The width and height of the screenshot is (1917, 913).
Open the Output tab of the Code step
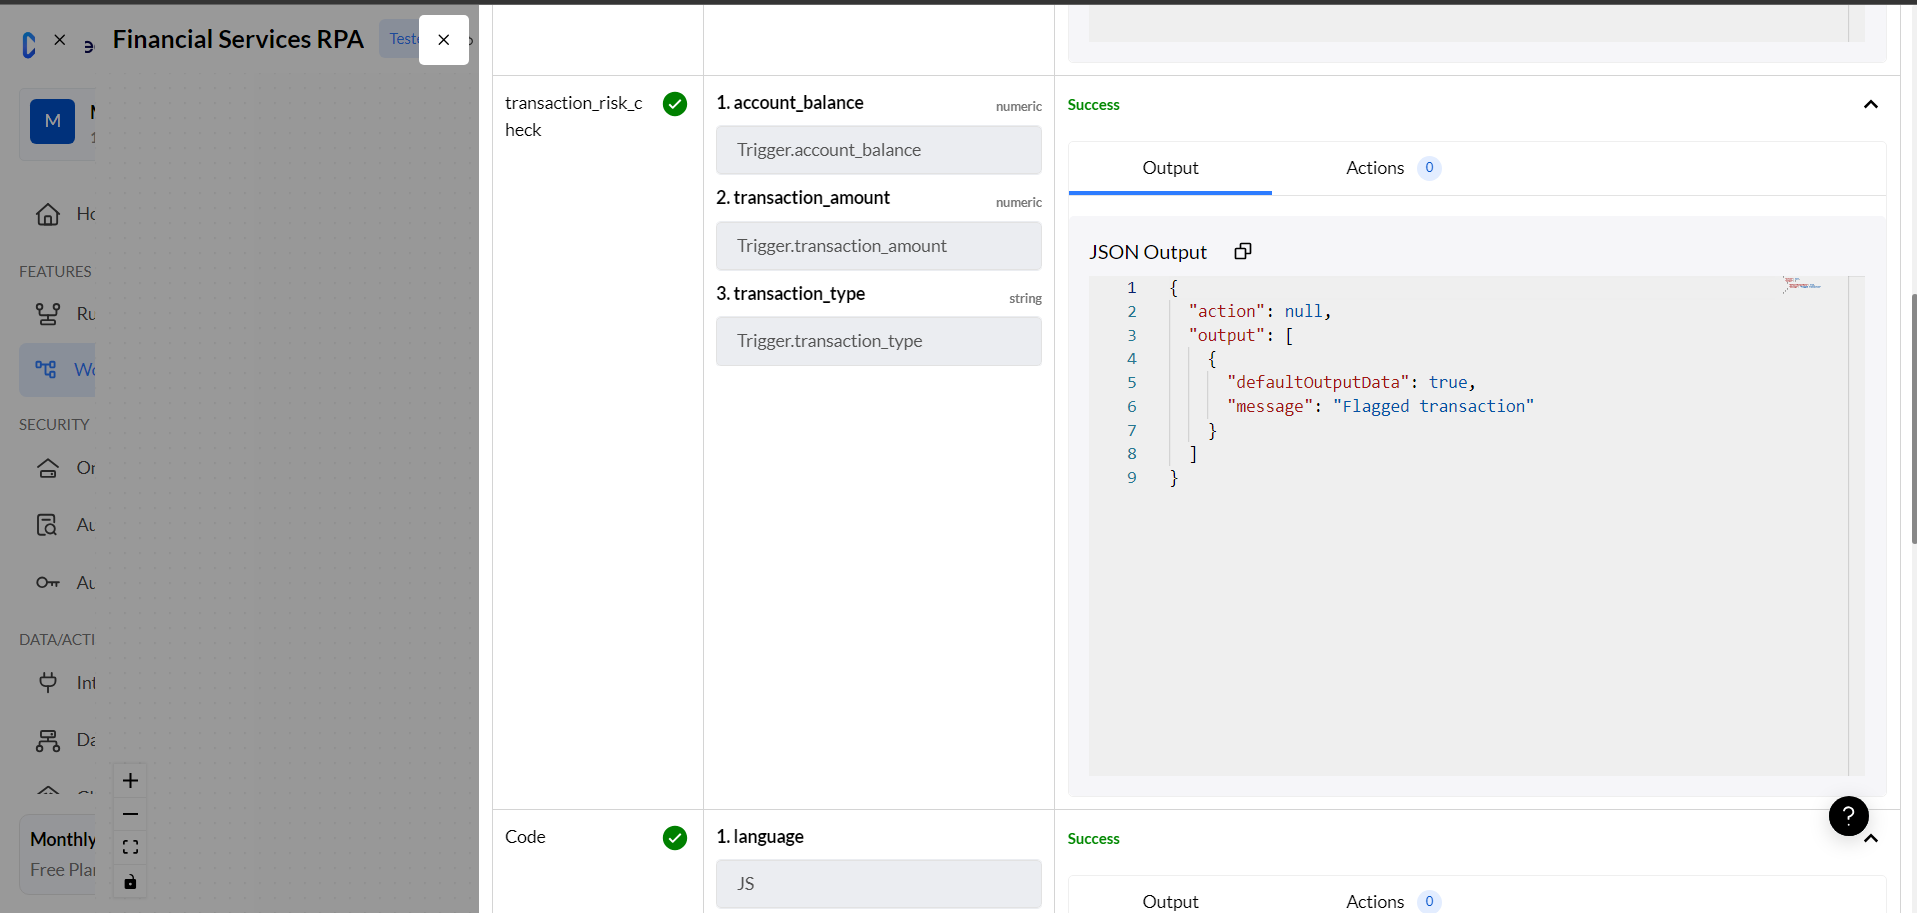1170,901
